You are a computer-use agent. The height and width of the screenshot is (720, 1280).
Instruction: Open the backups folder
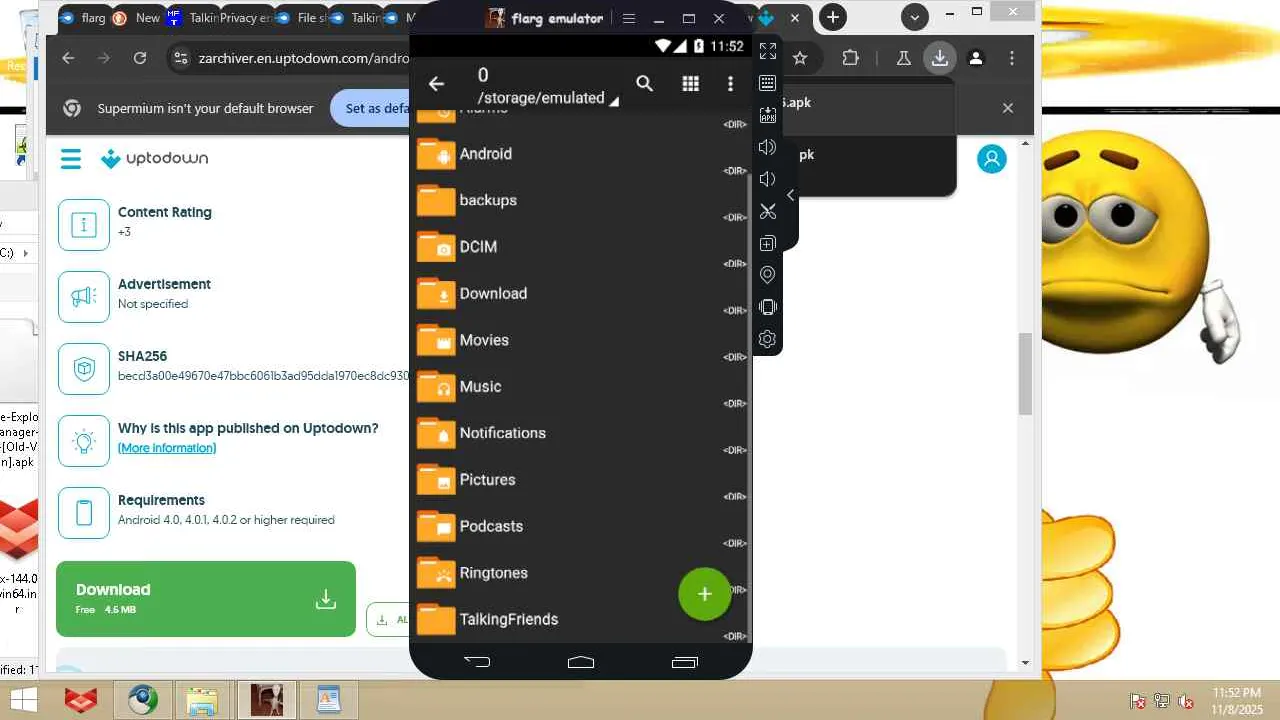582,200
